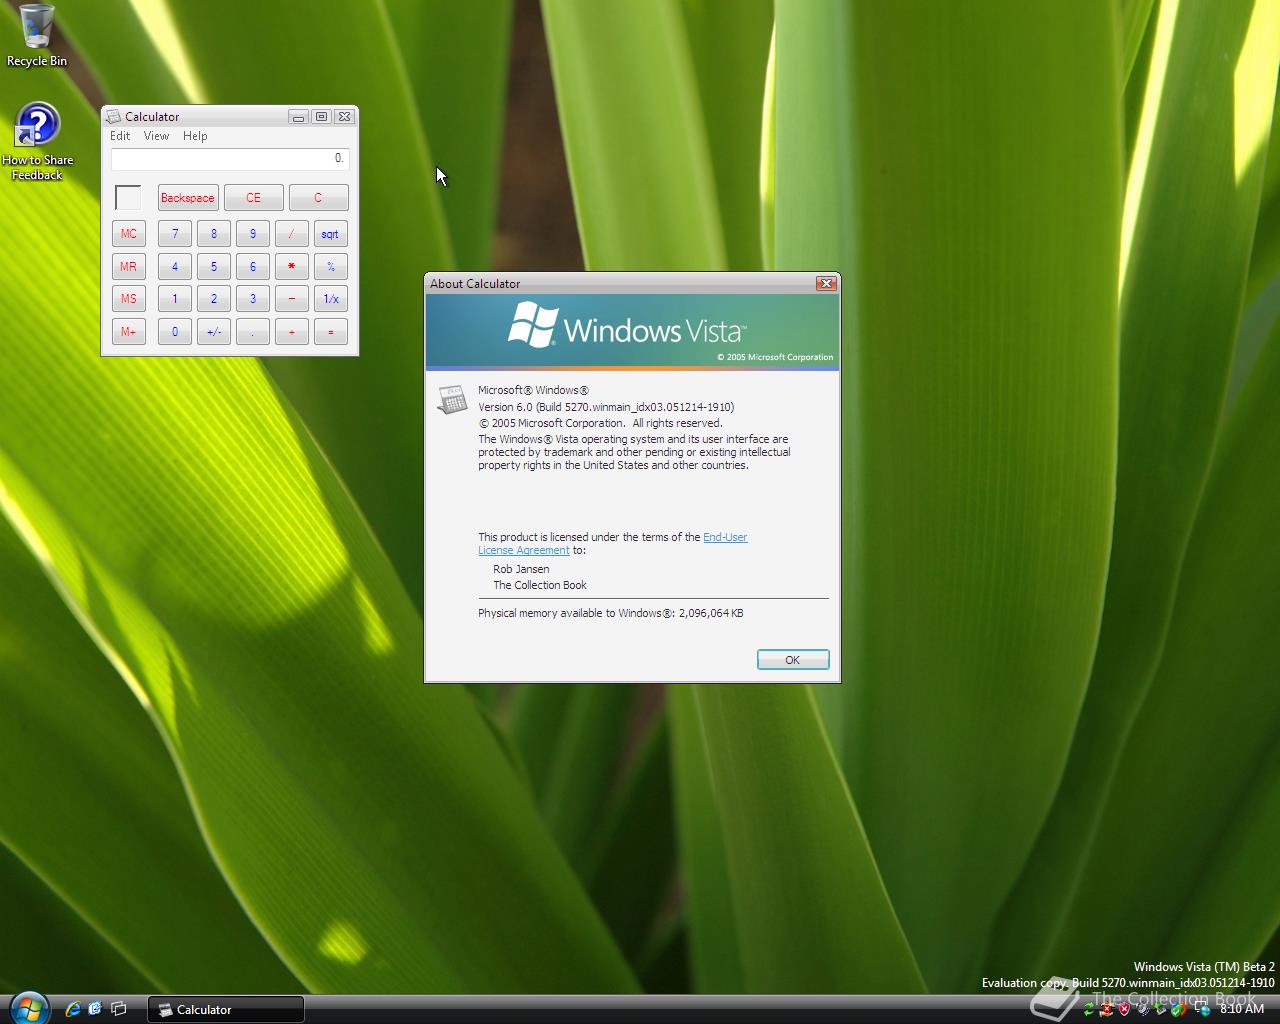The width and height of the screenshot is (1280, 1024).
Task: Click digit 3 on the Calculator
Action: click(253, 299)
